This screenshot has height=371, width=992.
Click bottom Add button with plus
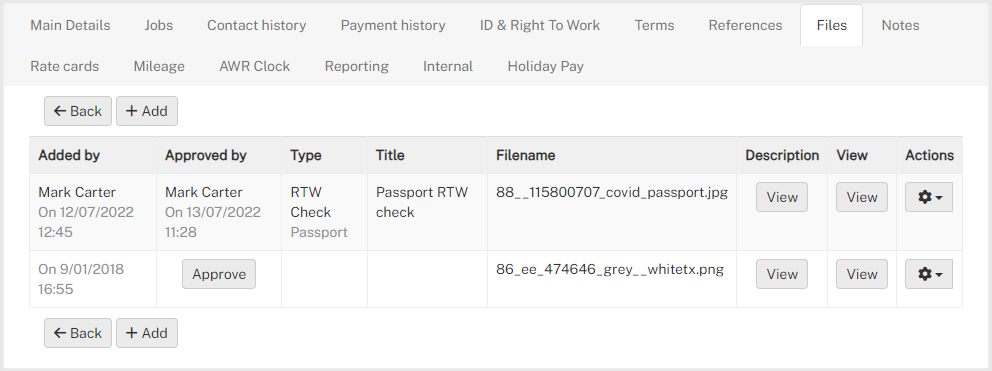(147, 333)
